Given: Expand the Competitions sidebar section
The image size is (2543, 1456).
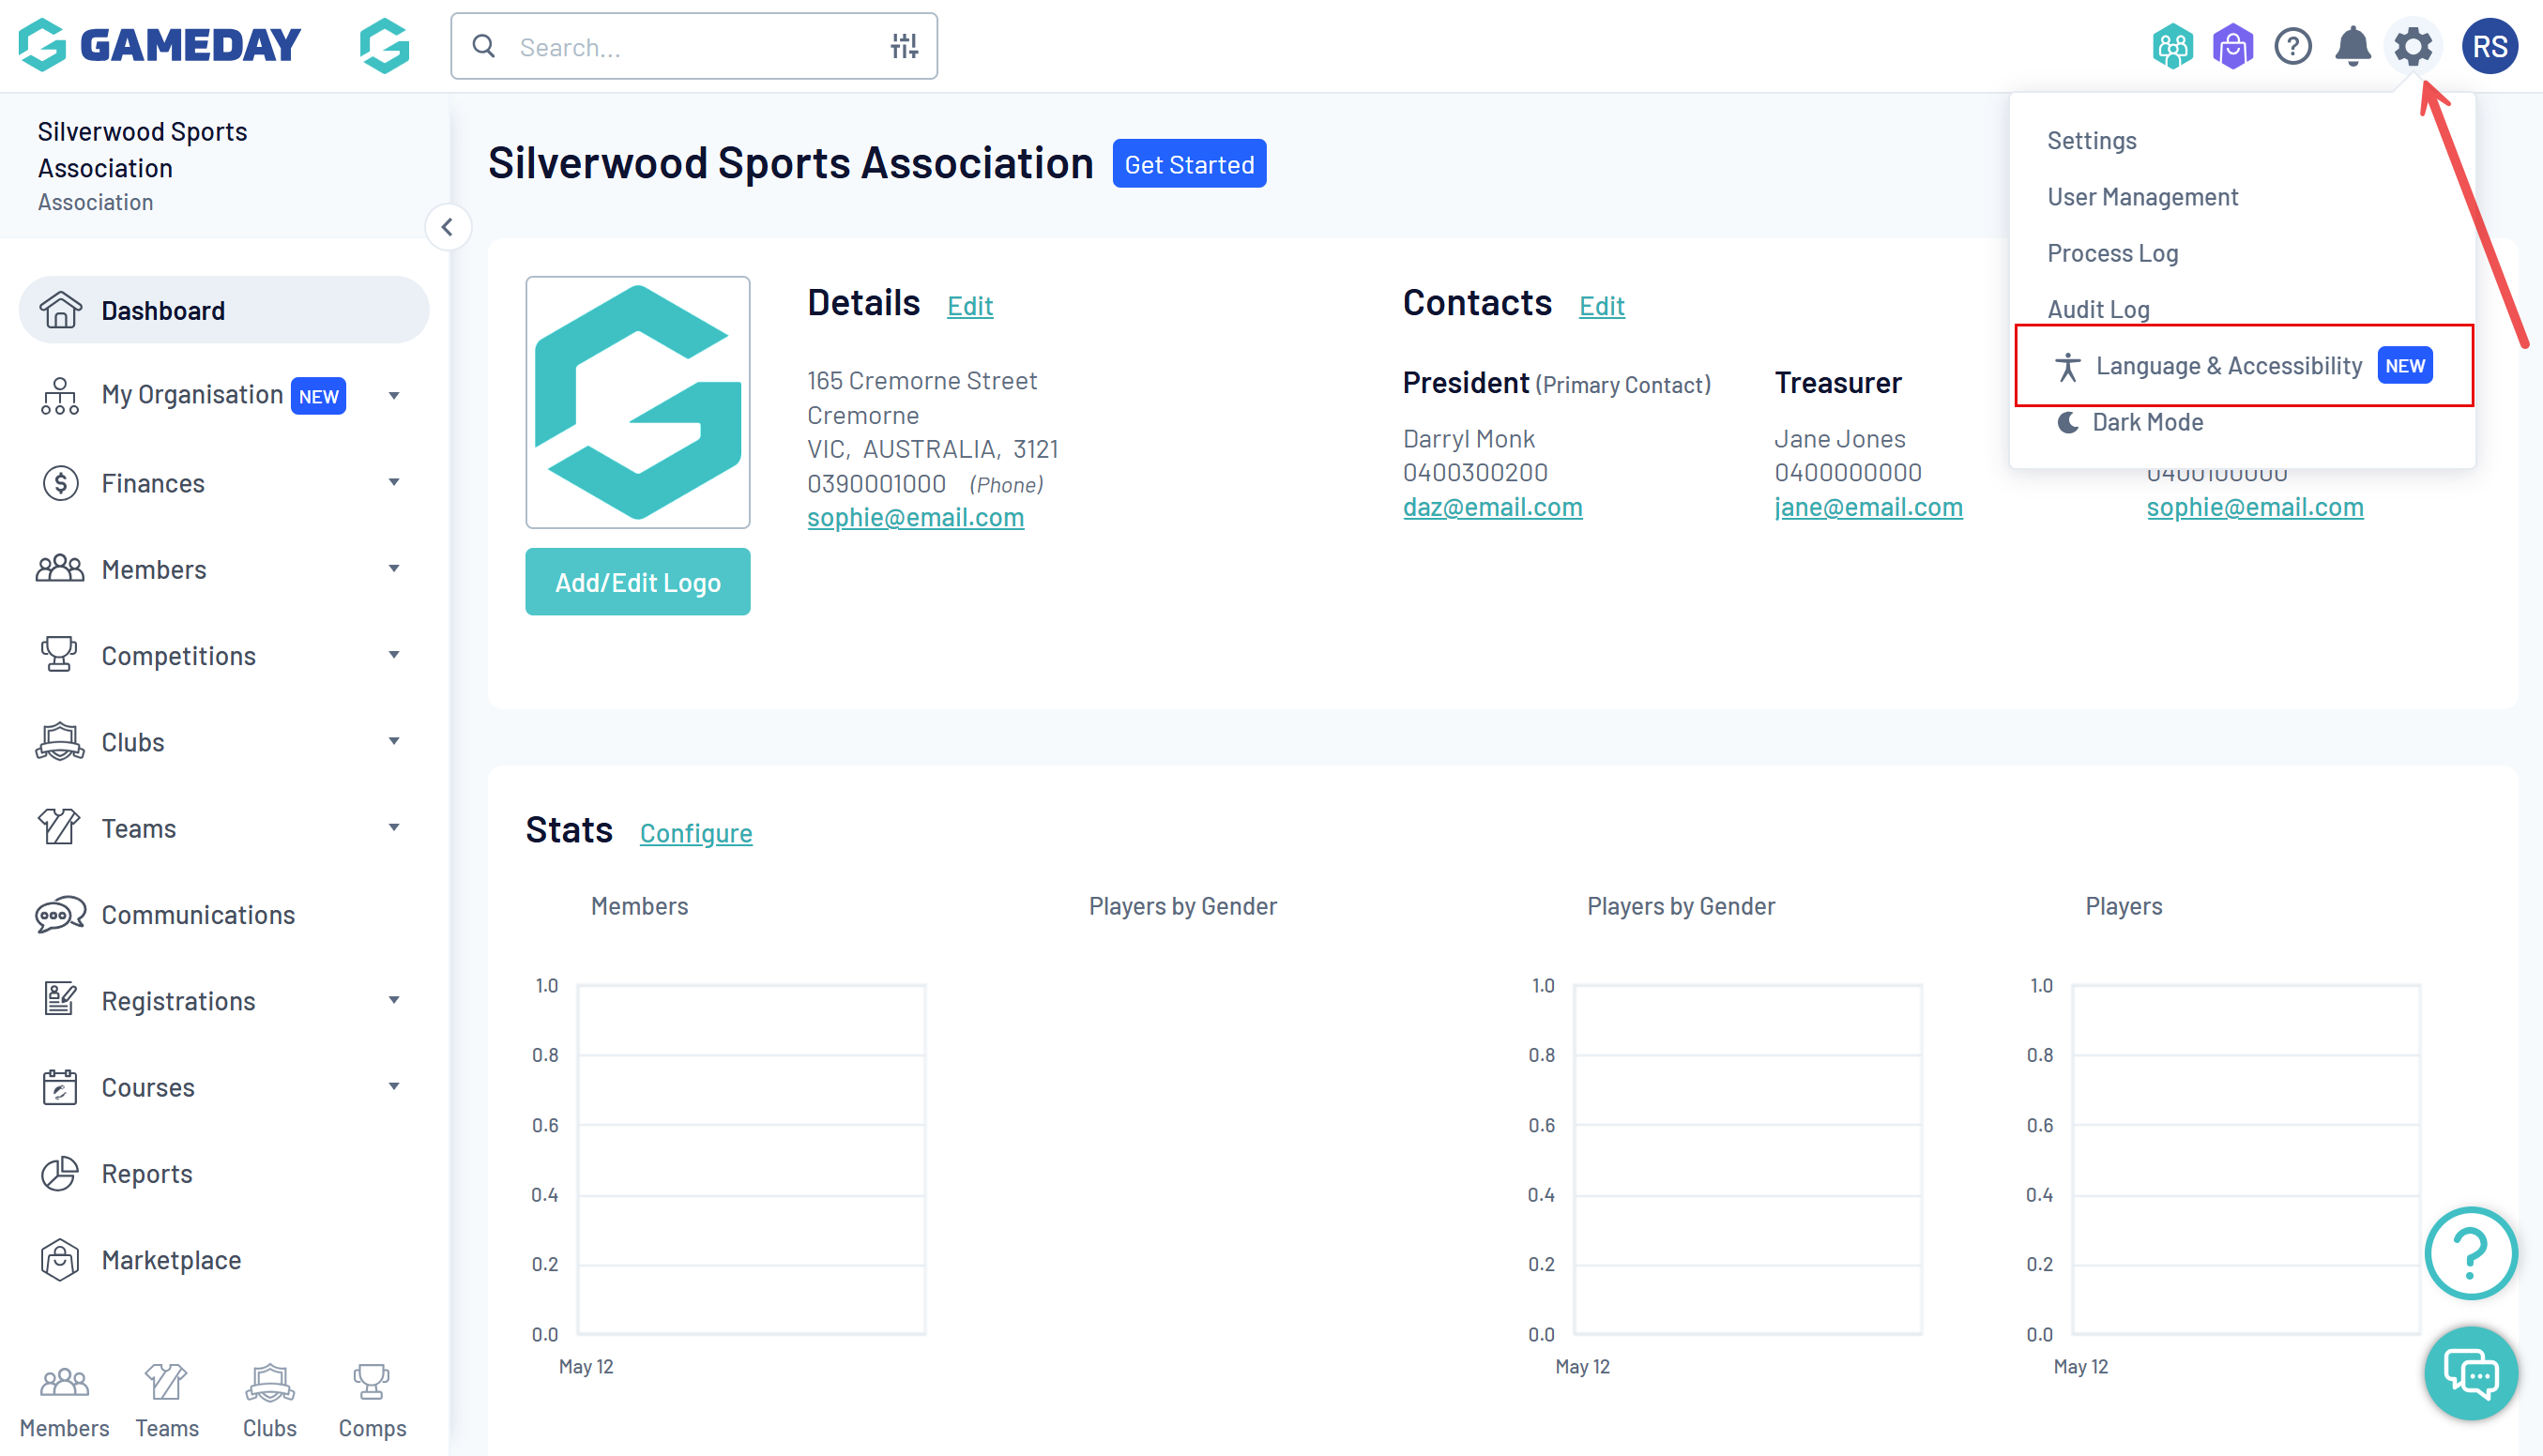Looking at the screenshot, I should coord(394,655).
